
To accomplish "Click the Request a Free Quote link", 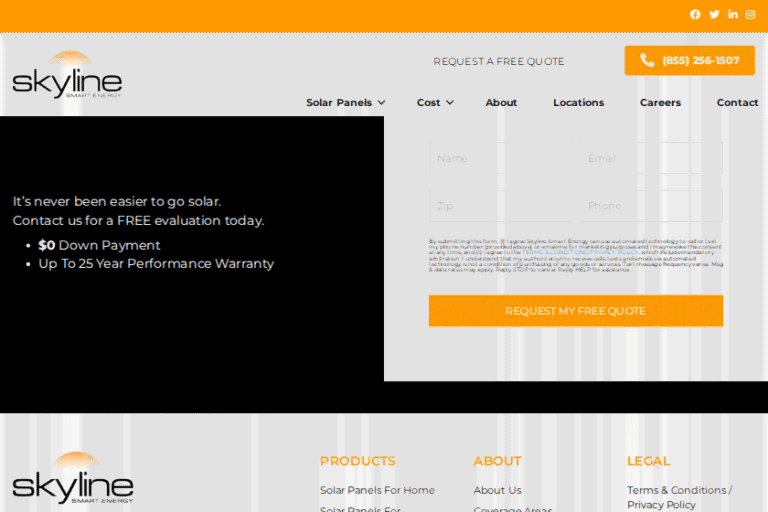I will [498, 61].
